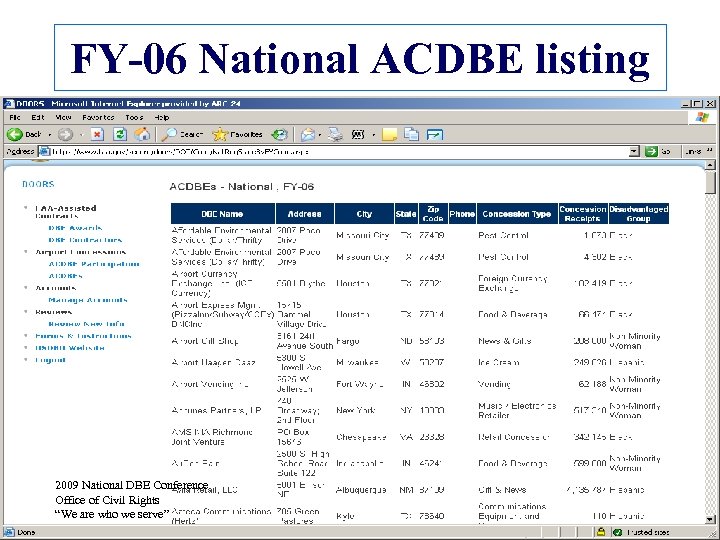Click the Fargo city cell
720x540 pixels.
pyautogui.click(x=348, y=341)
